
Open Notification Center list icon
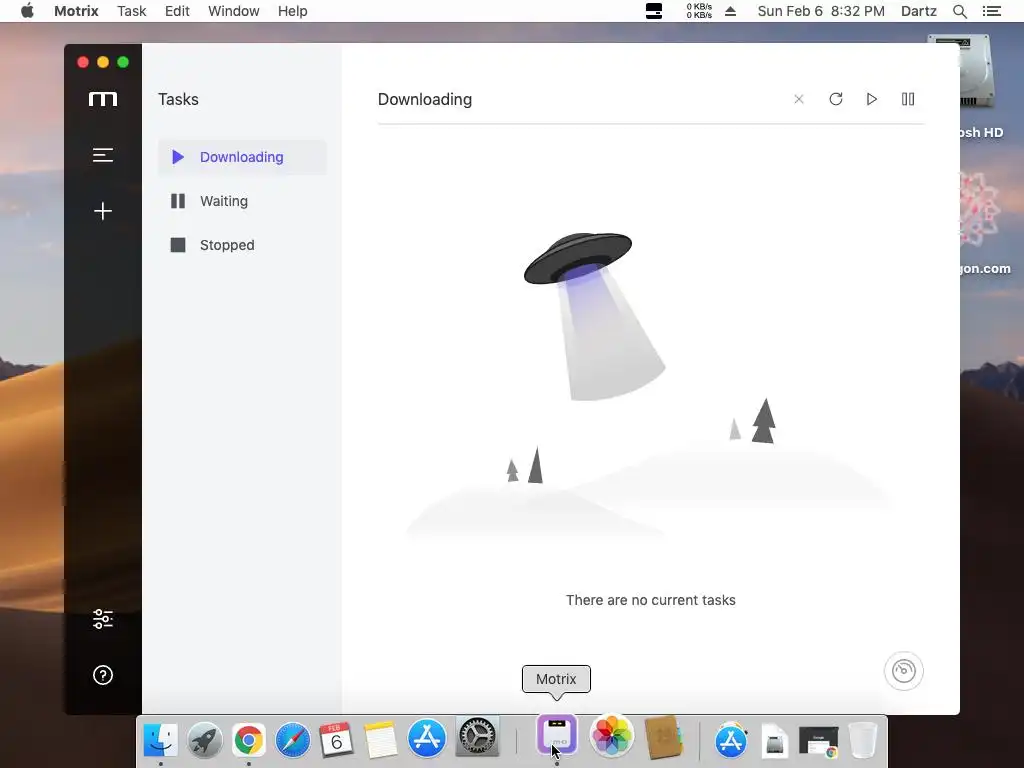[992, 11]
